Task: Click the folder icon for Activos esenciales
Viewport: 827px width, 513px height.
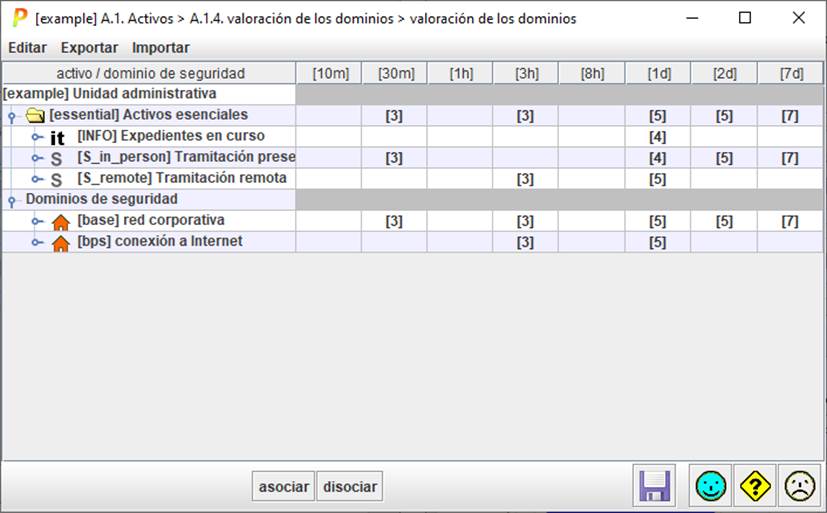Action: (36, 116)
